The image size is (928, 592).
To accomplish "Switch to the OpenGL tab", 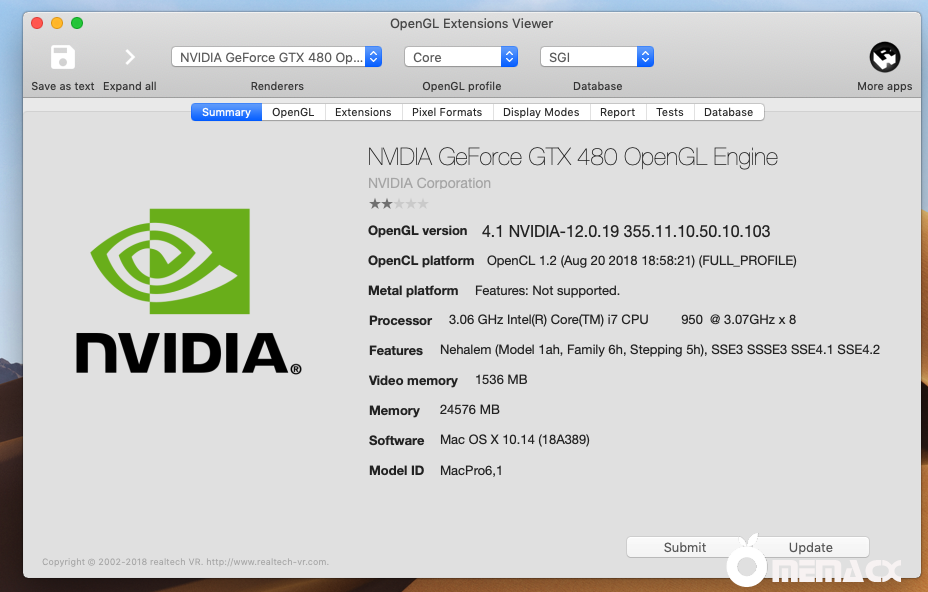I will pyautogui.click(x=293, y=112).
